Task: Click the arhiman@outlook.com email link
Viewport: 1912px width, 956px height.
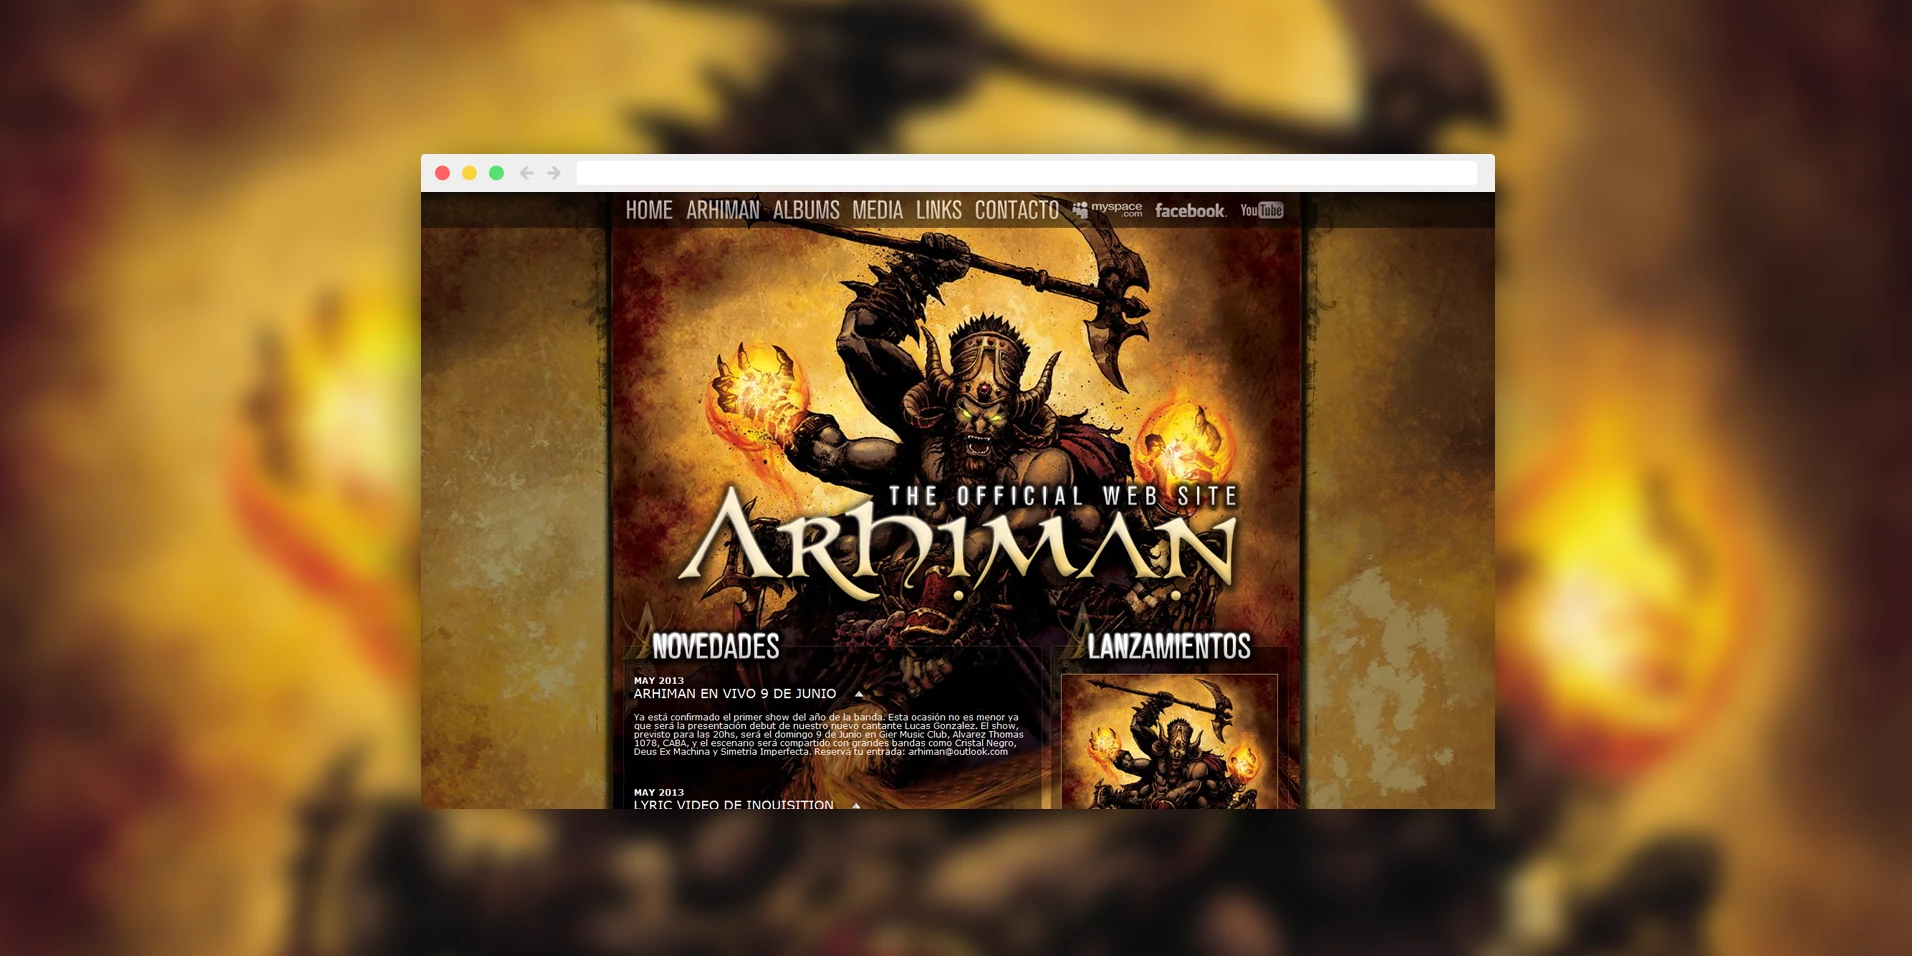Action: coord(957,752)
